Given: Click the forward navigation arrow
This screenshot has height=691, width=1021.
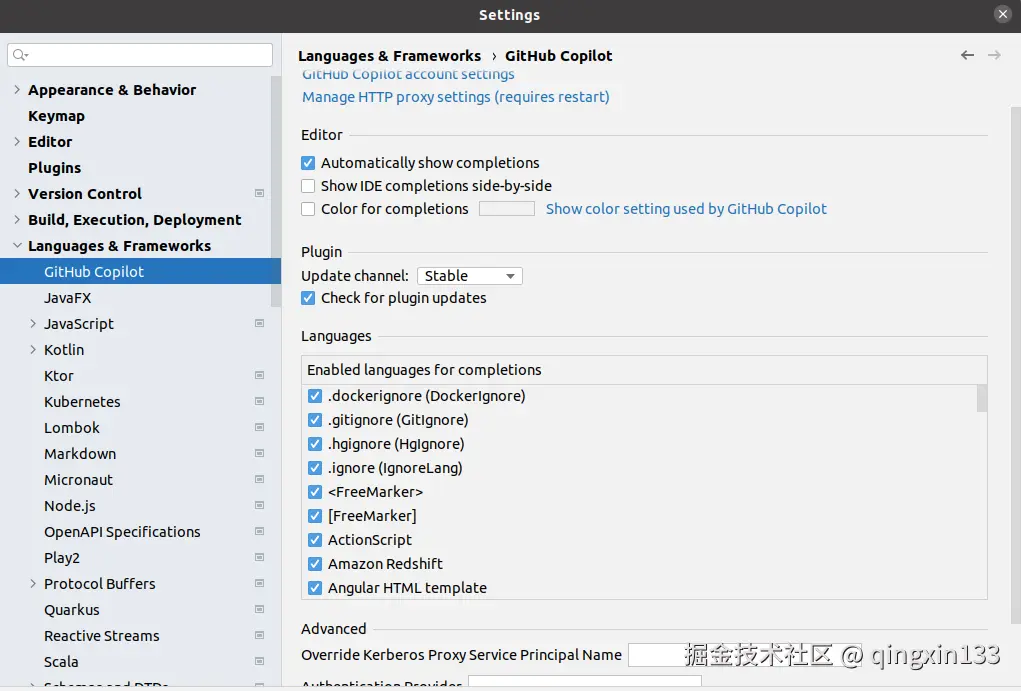Looking at the screenshot, I should [994, 56].
